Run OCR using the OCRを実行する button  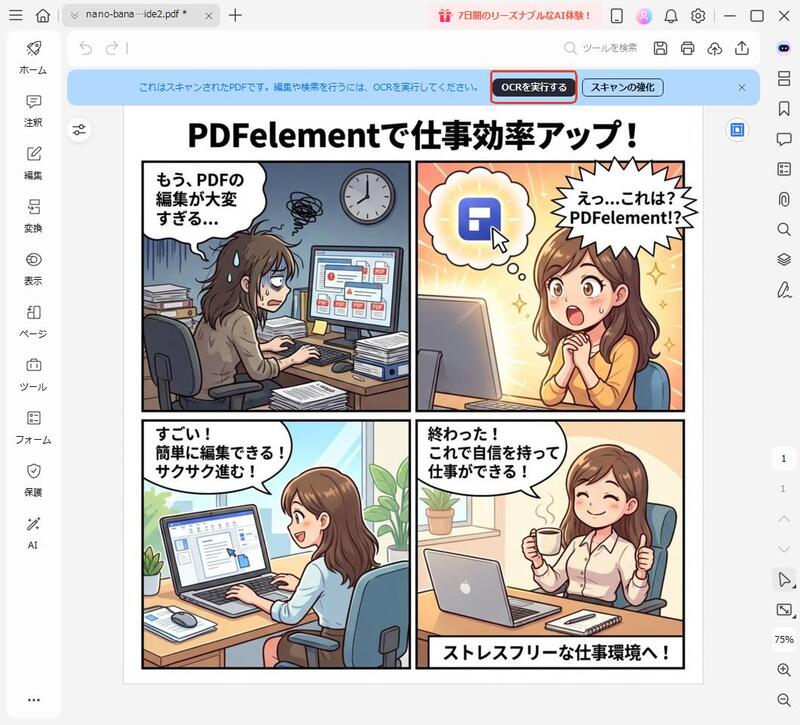(x=534, y=87)
